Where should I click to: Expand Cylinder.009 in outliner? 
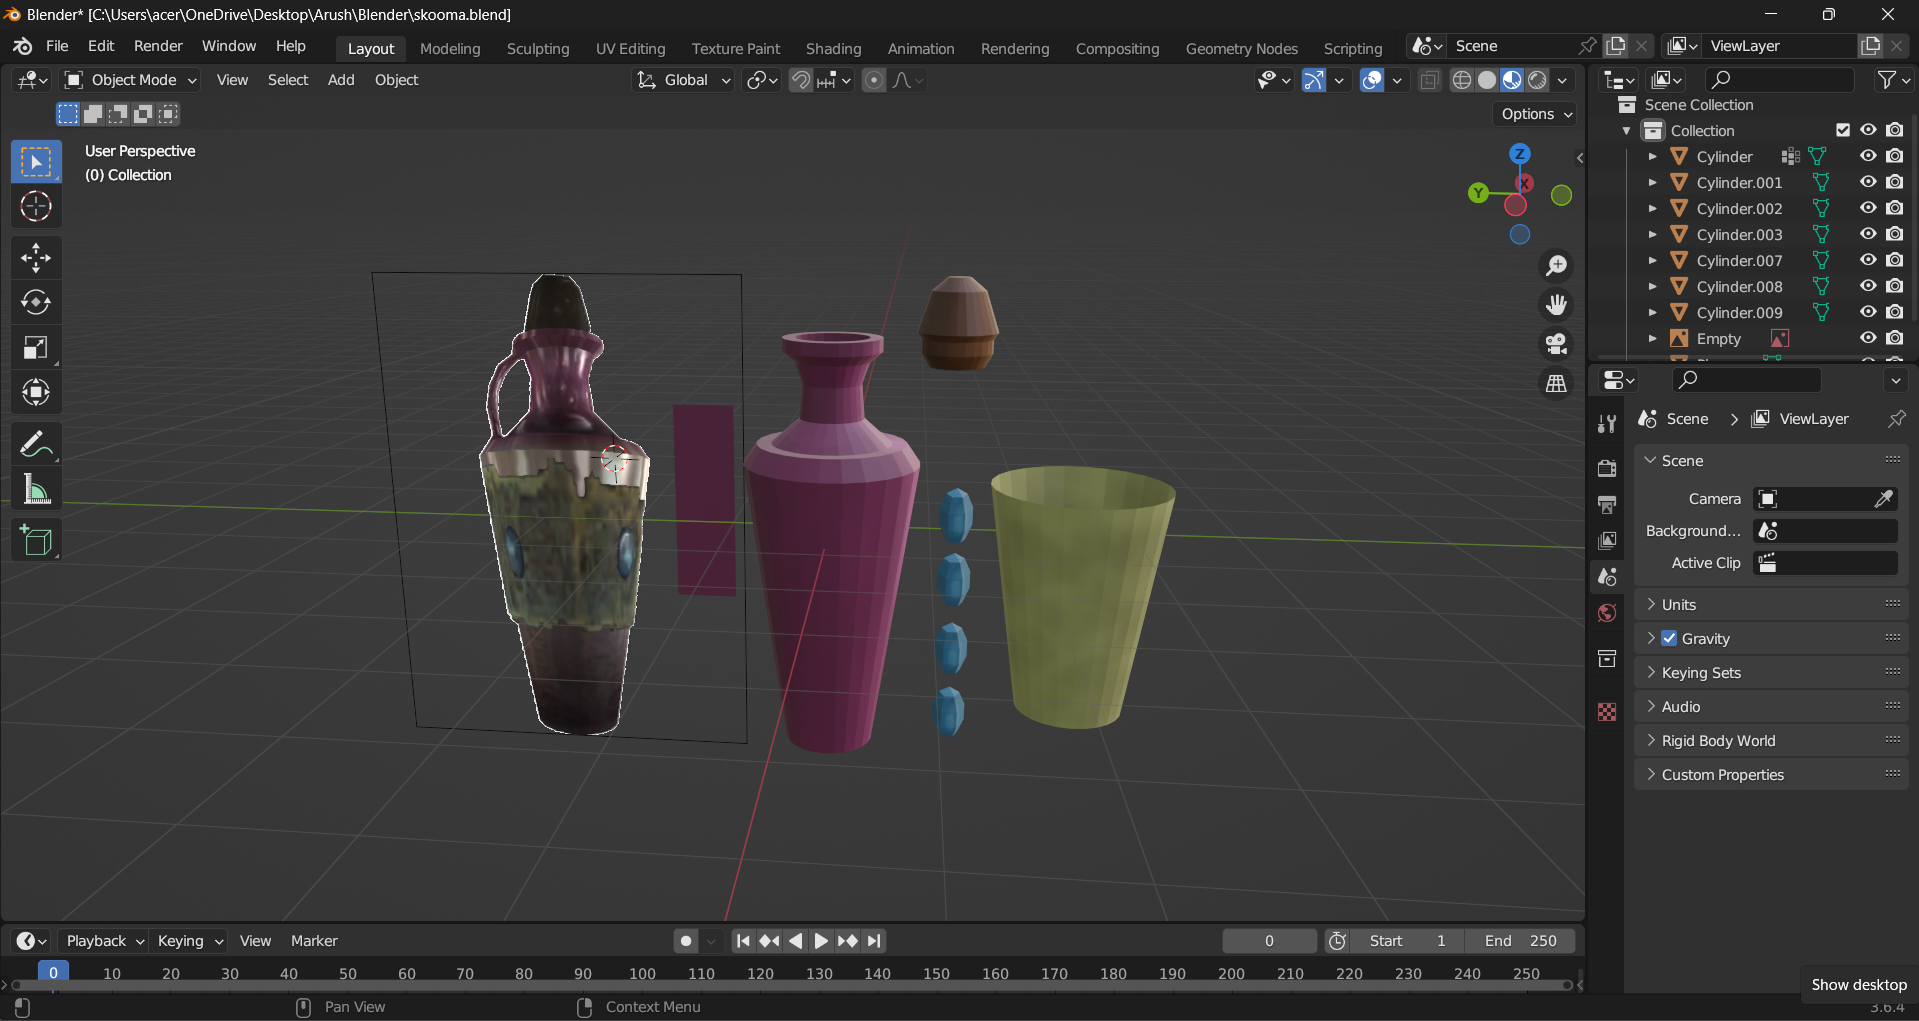click(x=1652, y=312)
